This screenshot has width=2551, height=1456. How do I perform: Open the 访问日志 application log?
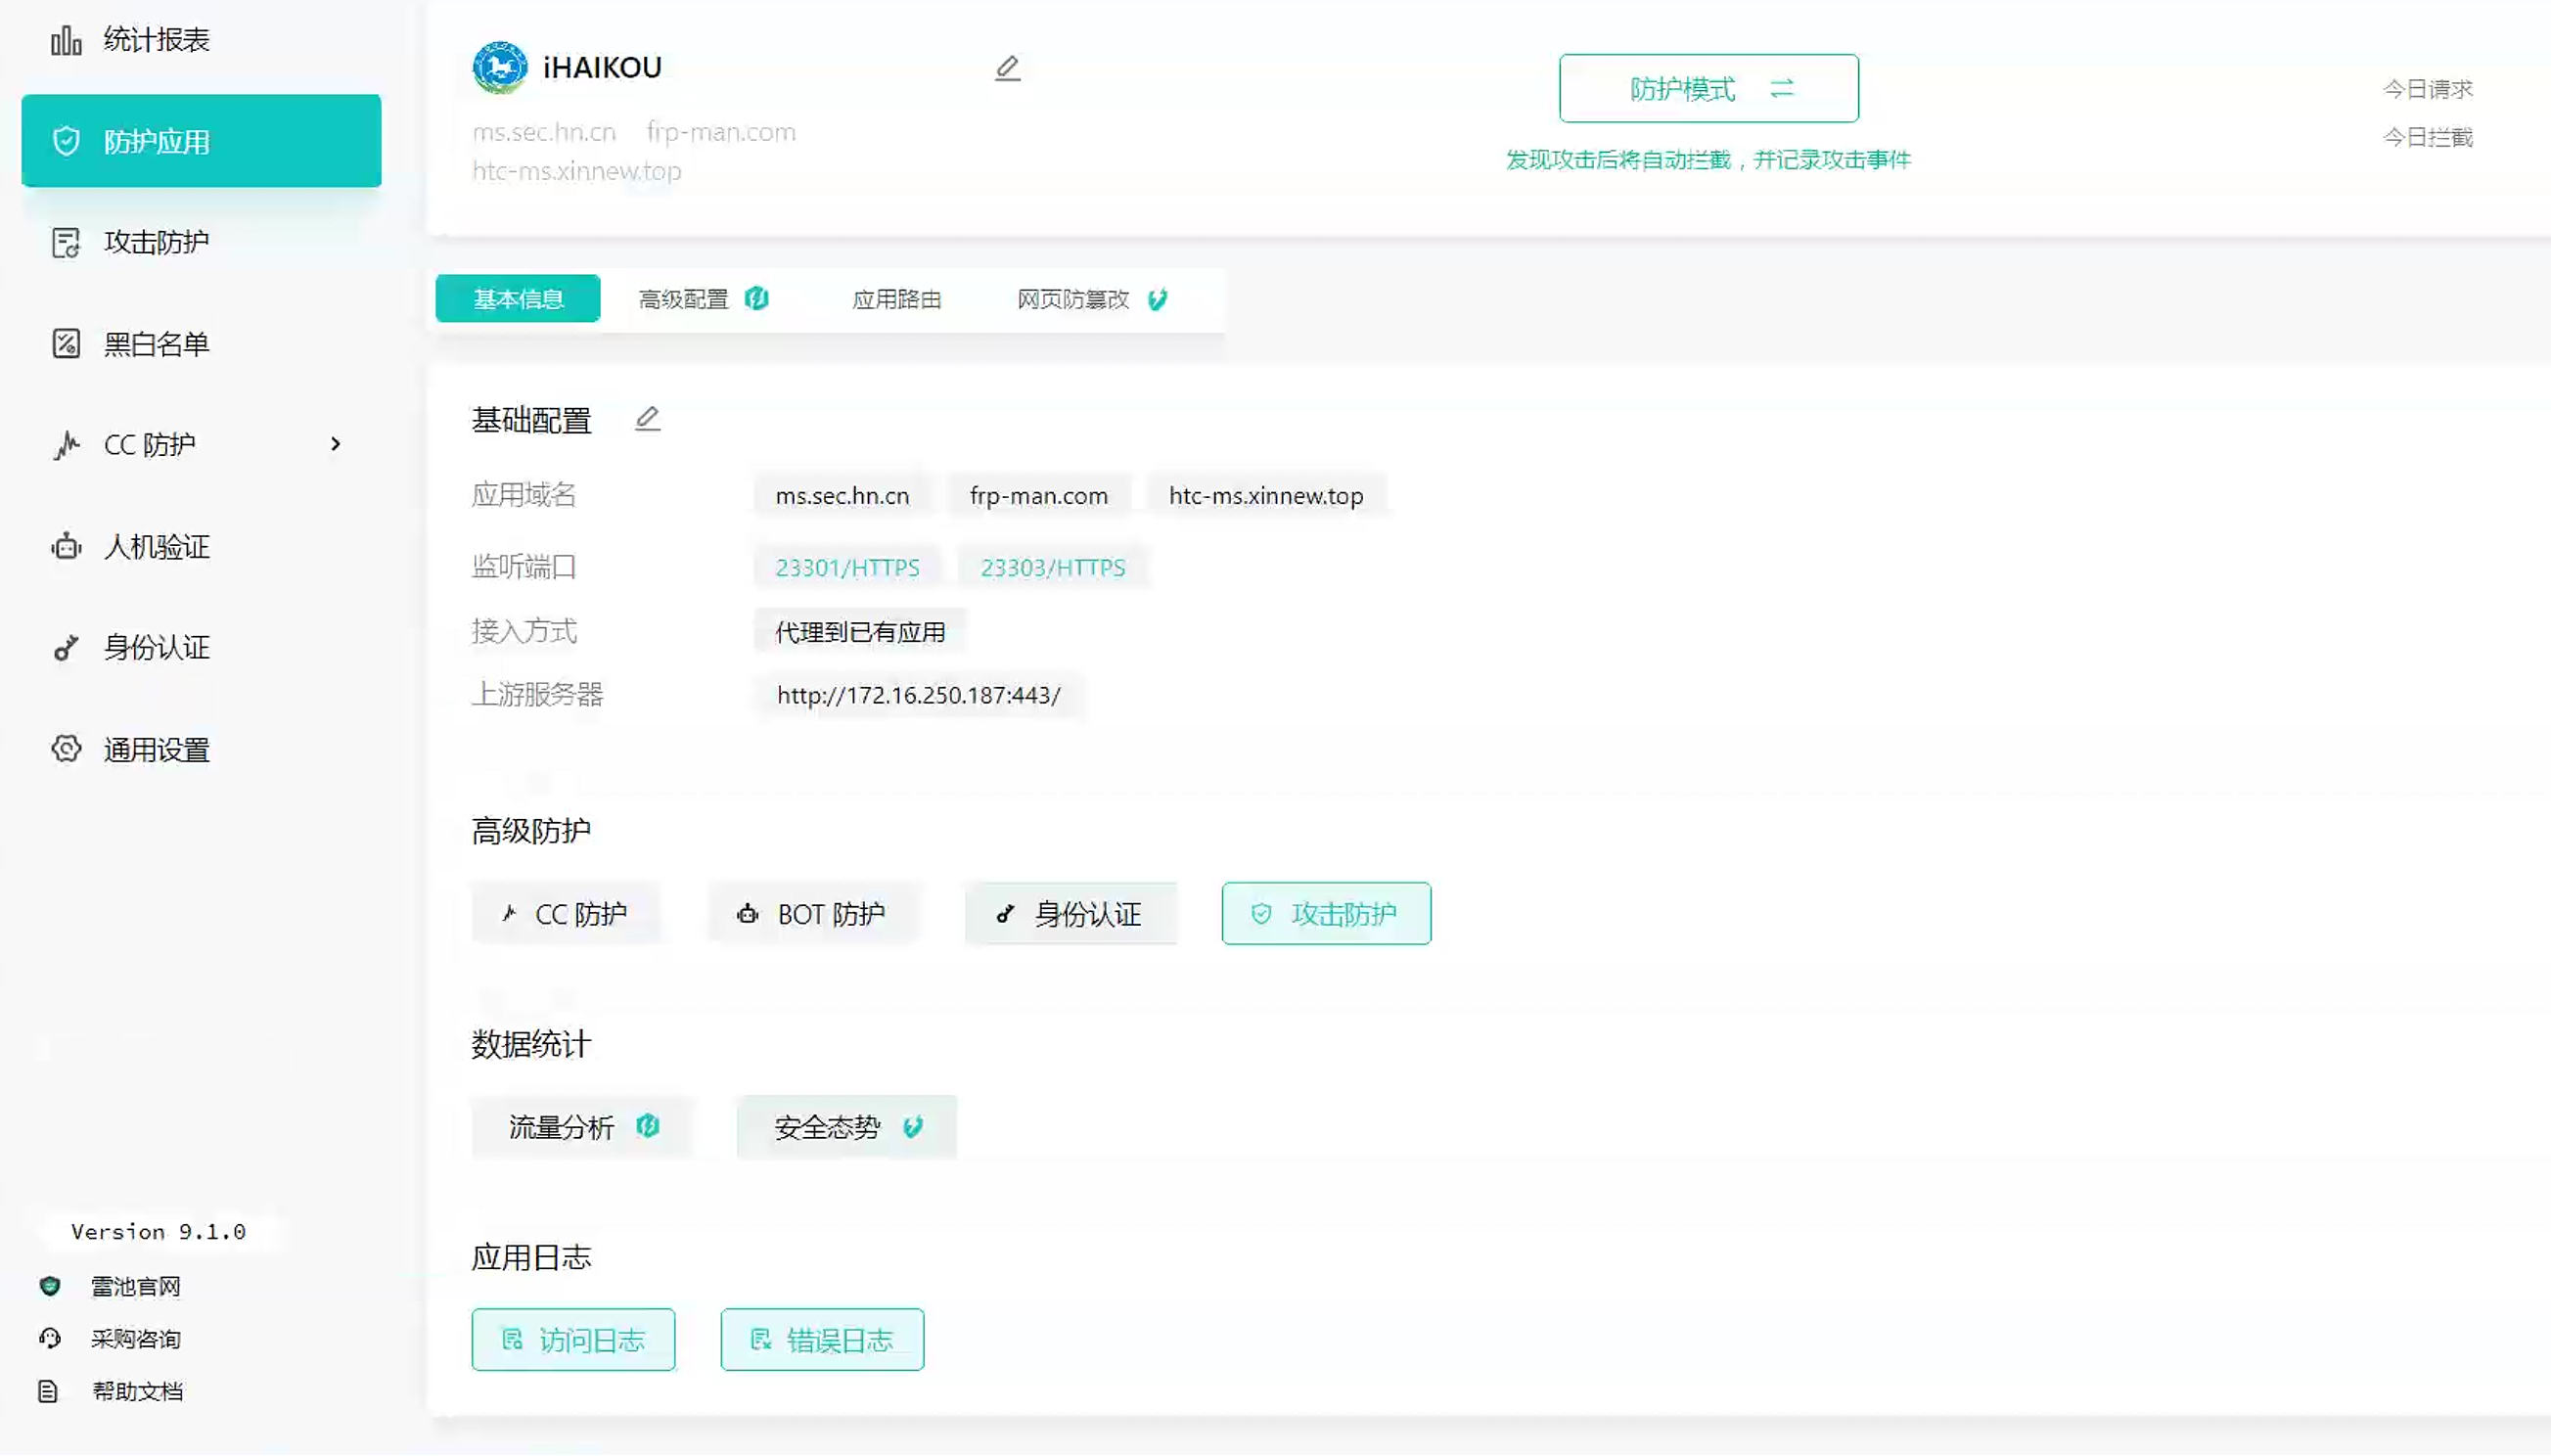coord(572,1339)
